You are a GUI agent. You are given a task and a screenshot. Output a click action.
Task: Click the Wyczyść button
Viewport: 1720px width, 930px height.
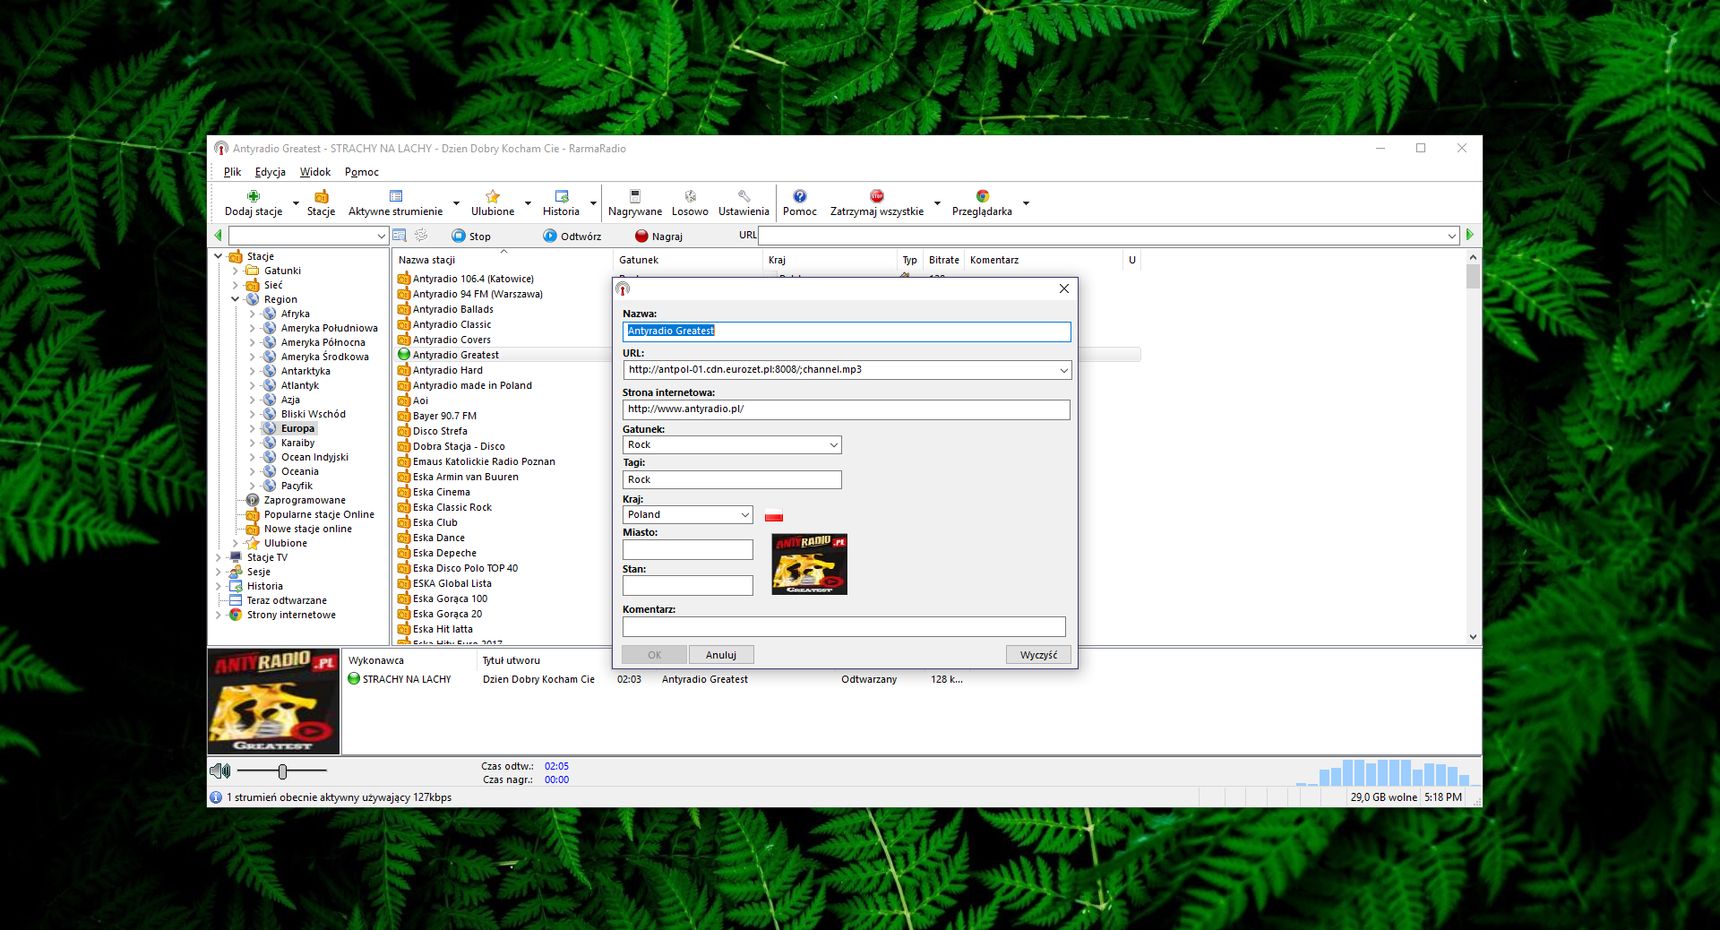pos(1039,655)
